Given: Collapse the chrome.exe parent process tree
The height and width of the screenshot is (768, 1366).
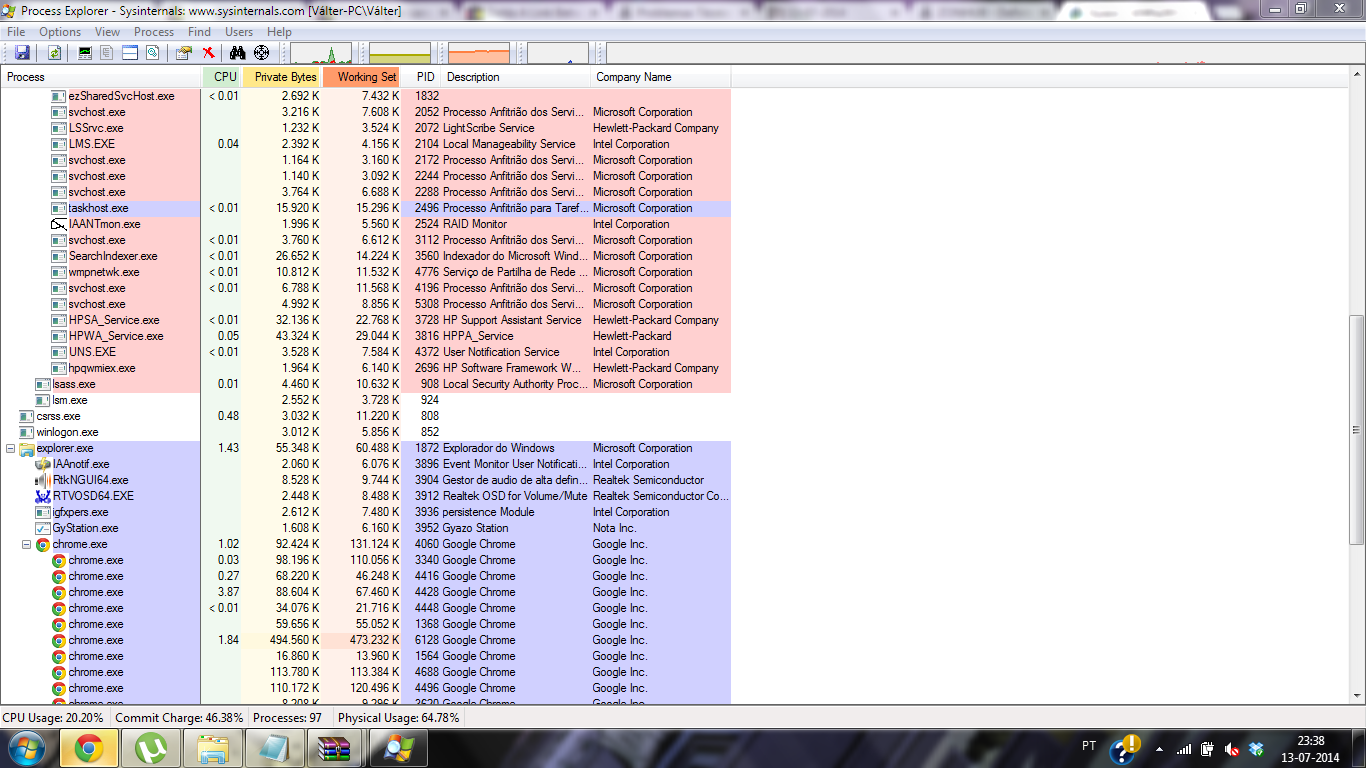Looking at the screenshot, I should click(x=27, y=544).
